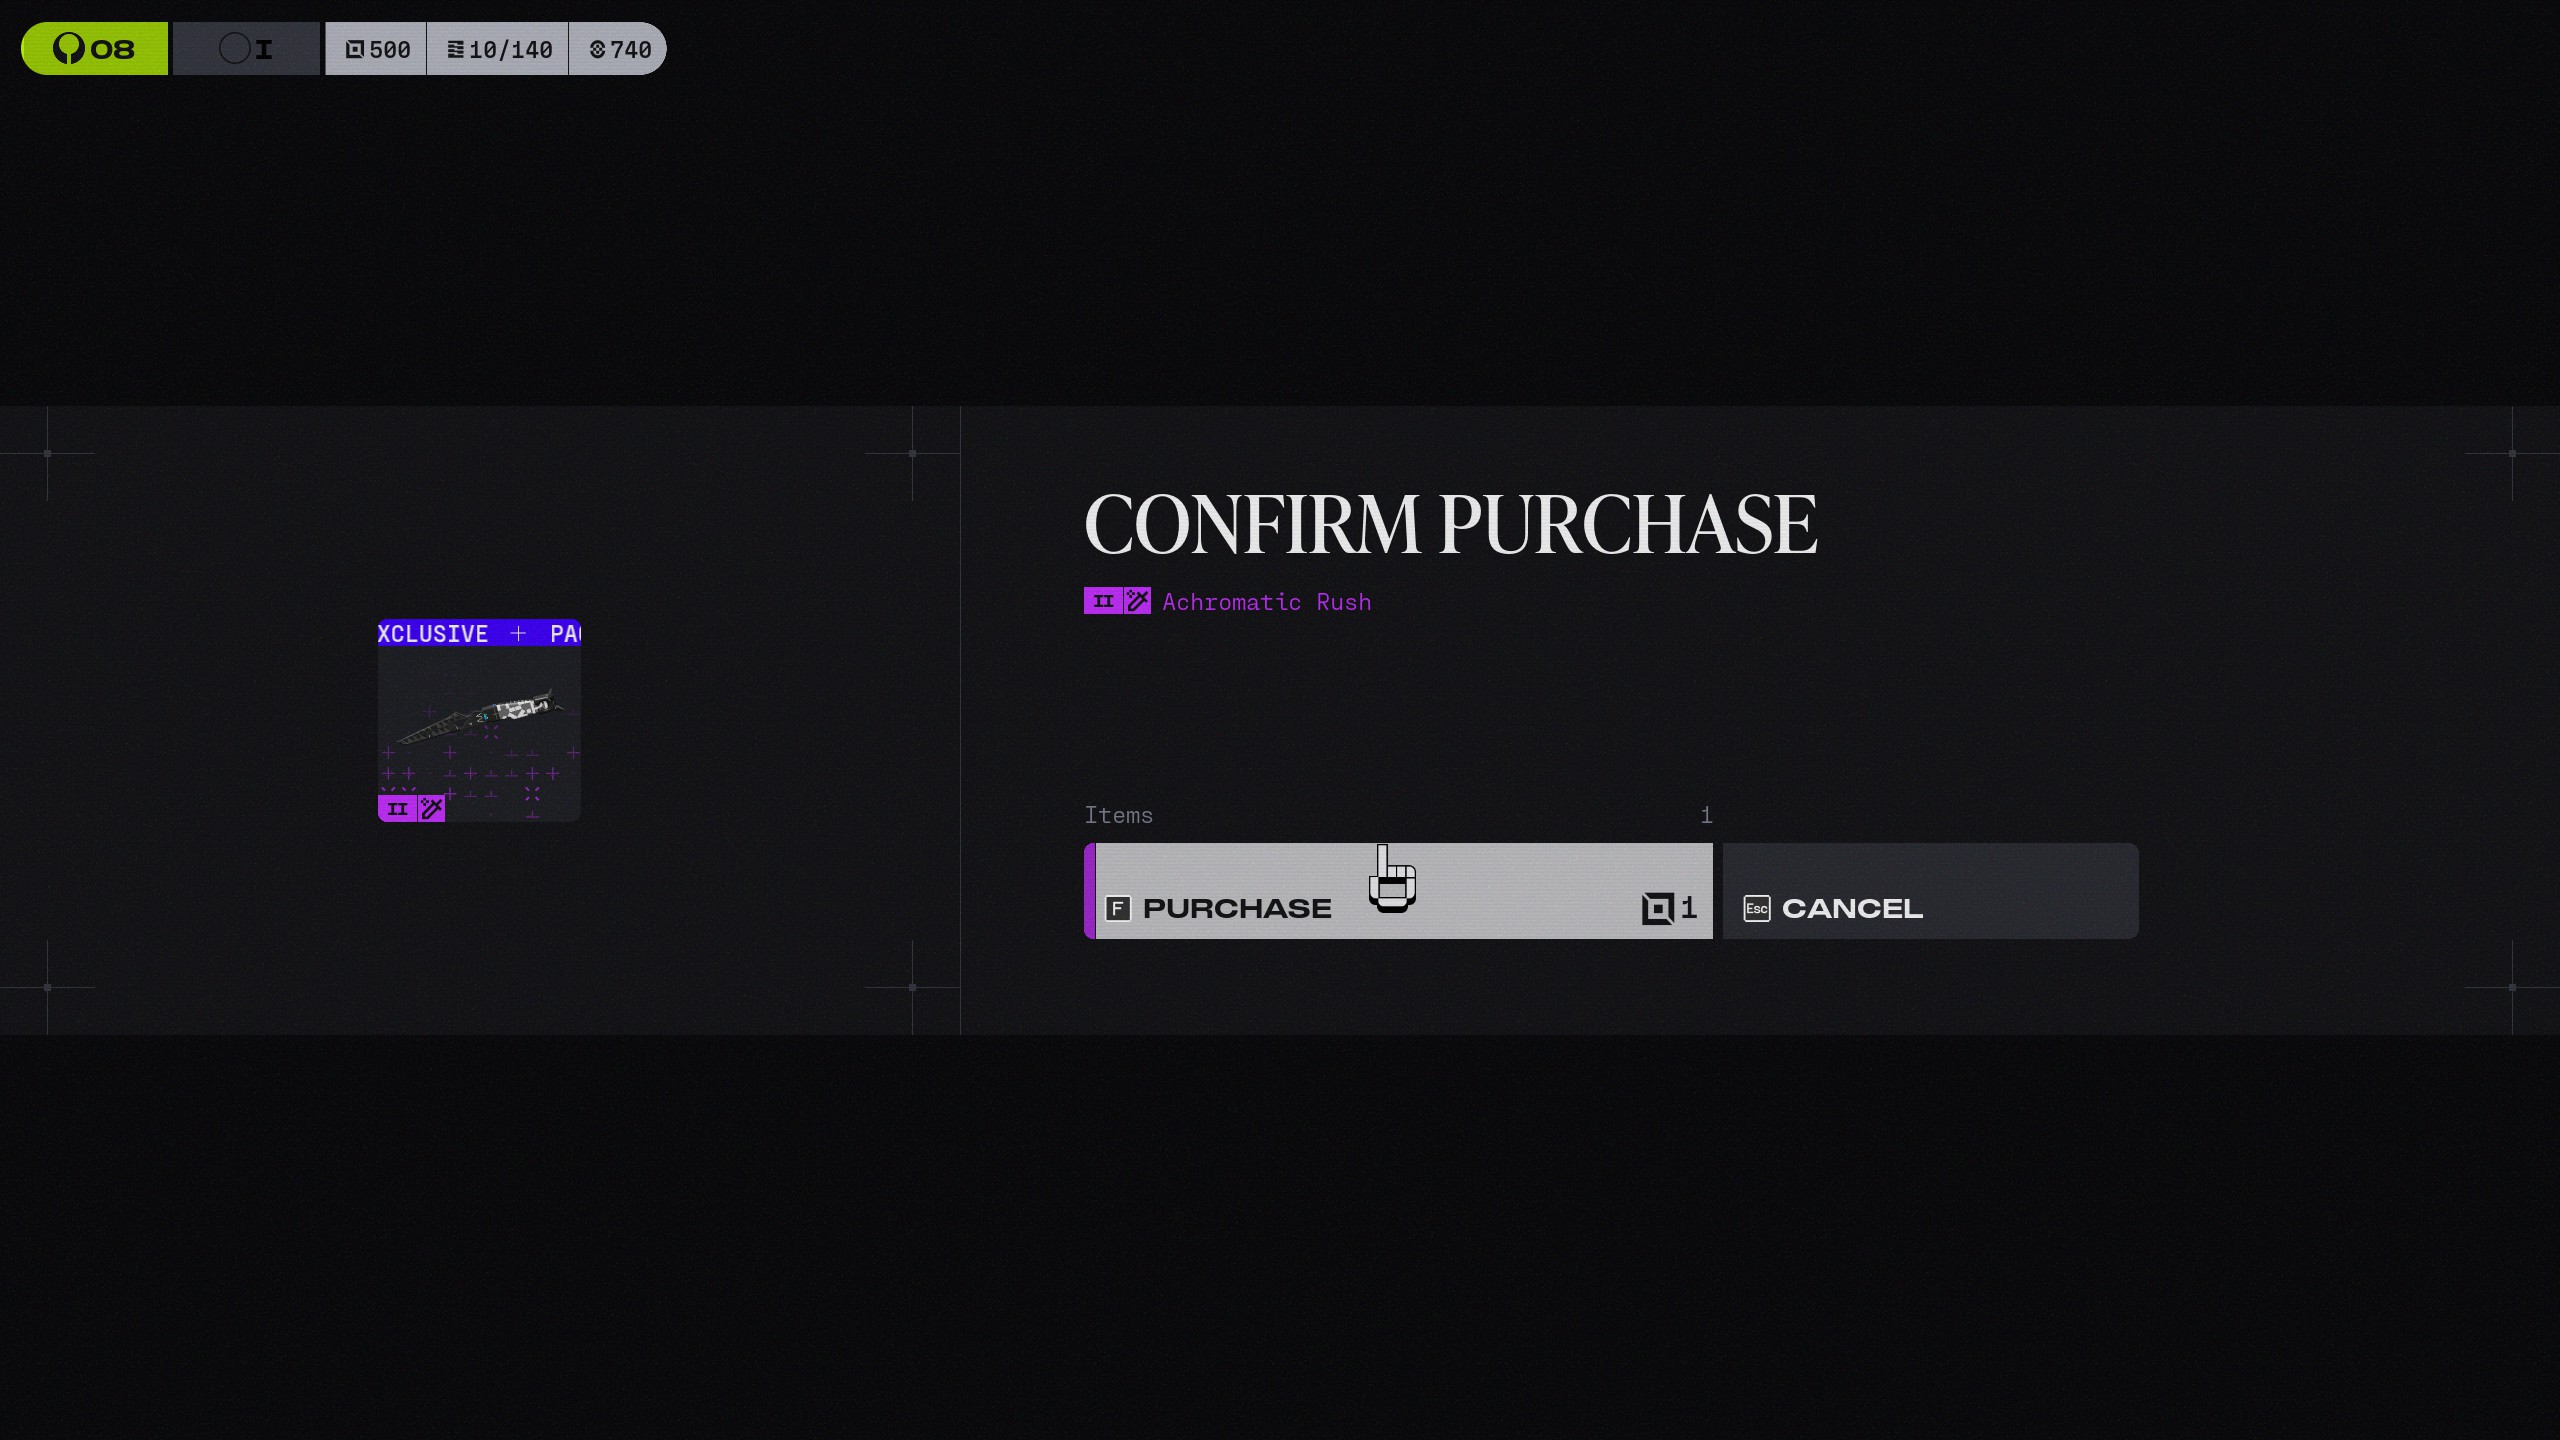The image size is (2560, 1440).
Task: Click the Items count number
Action: click(1706, 816)
